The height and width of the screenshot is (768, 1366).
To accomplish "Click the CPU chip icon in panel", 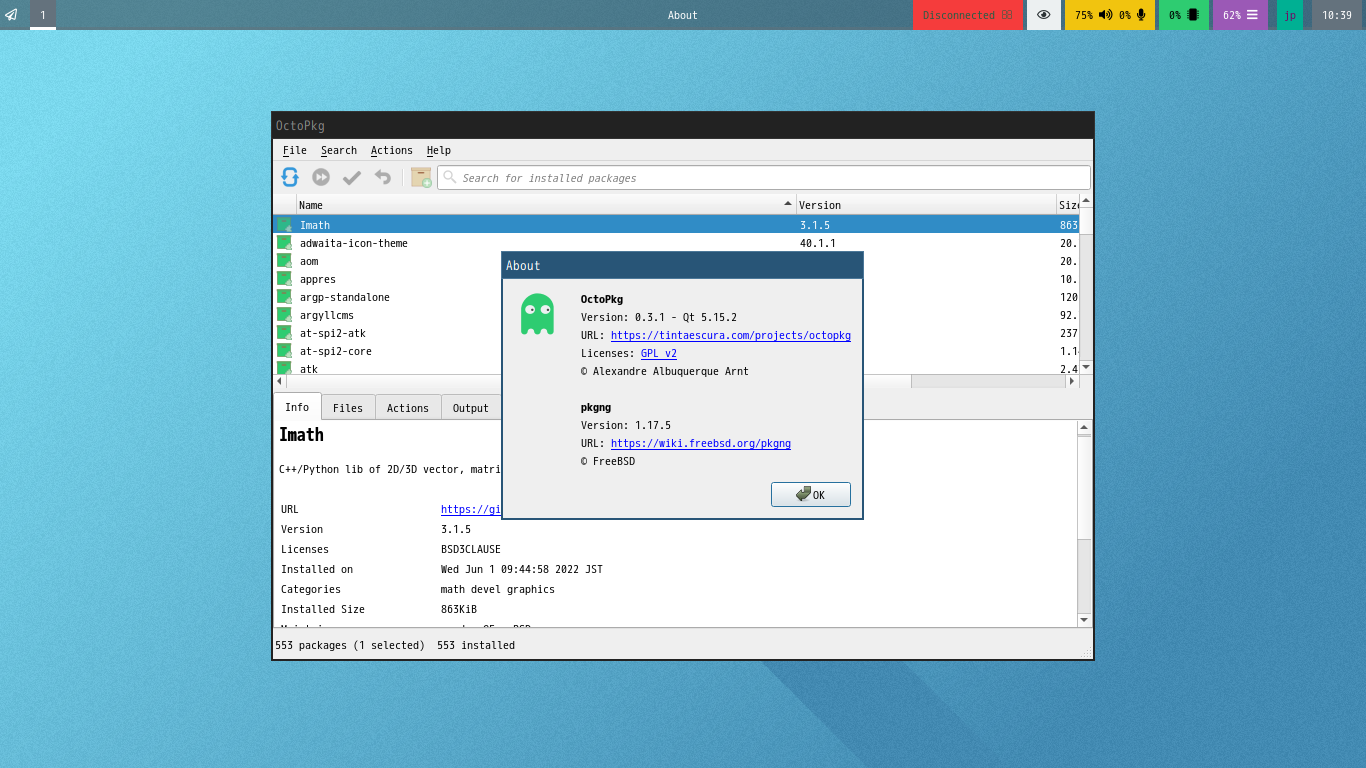I will pyautogui.click(x=1193, y=15).
